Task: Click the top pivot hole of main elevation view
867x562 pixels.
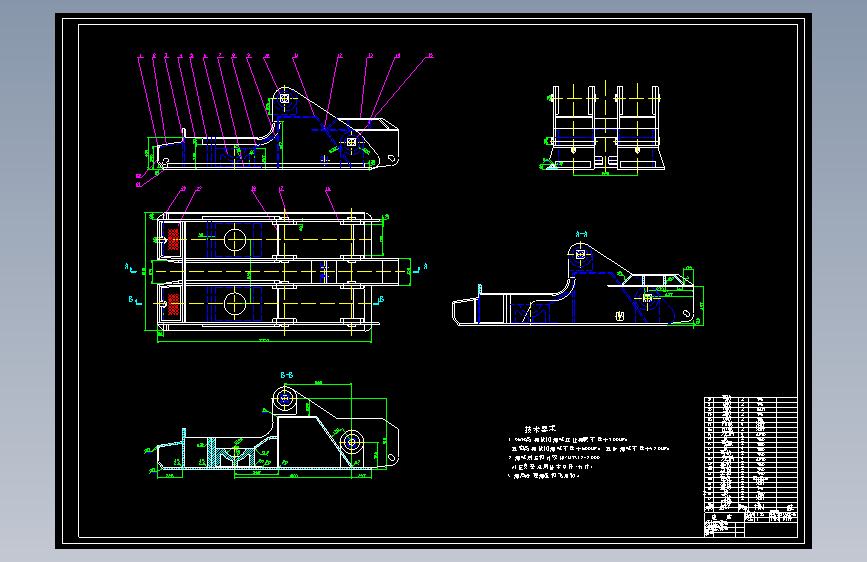Action: coord(284,98)
